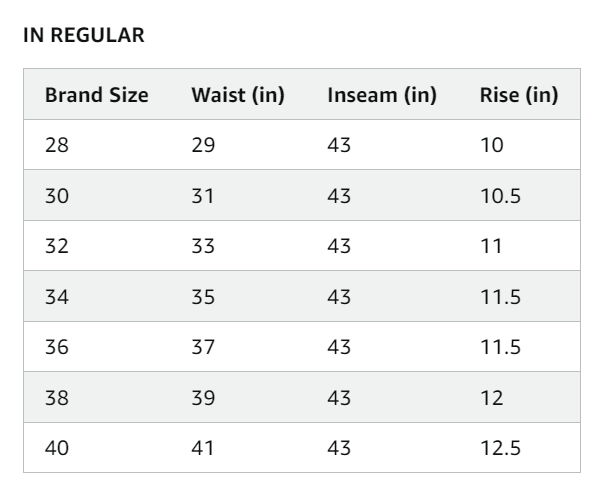The width and height of the screenshot is (601, 493).
Task: Select the waist value 41
Action: point(204,448)
